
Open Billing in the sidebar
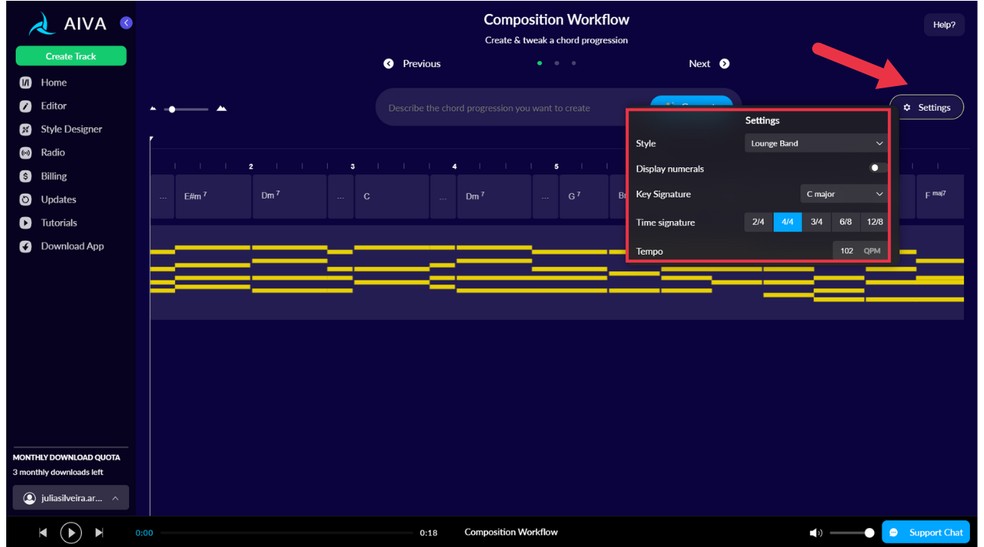click(53, 176)
